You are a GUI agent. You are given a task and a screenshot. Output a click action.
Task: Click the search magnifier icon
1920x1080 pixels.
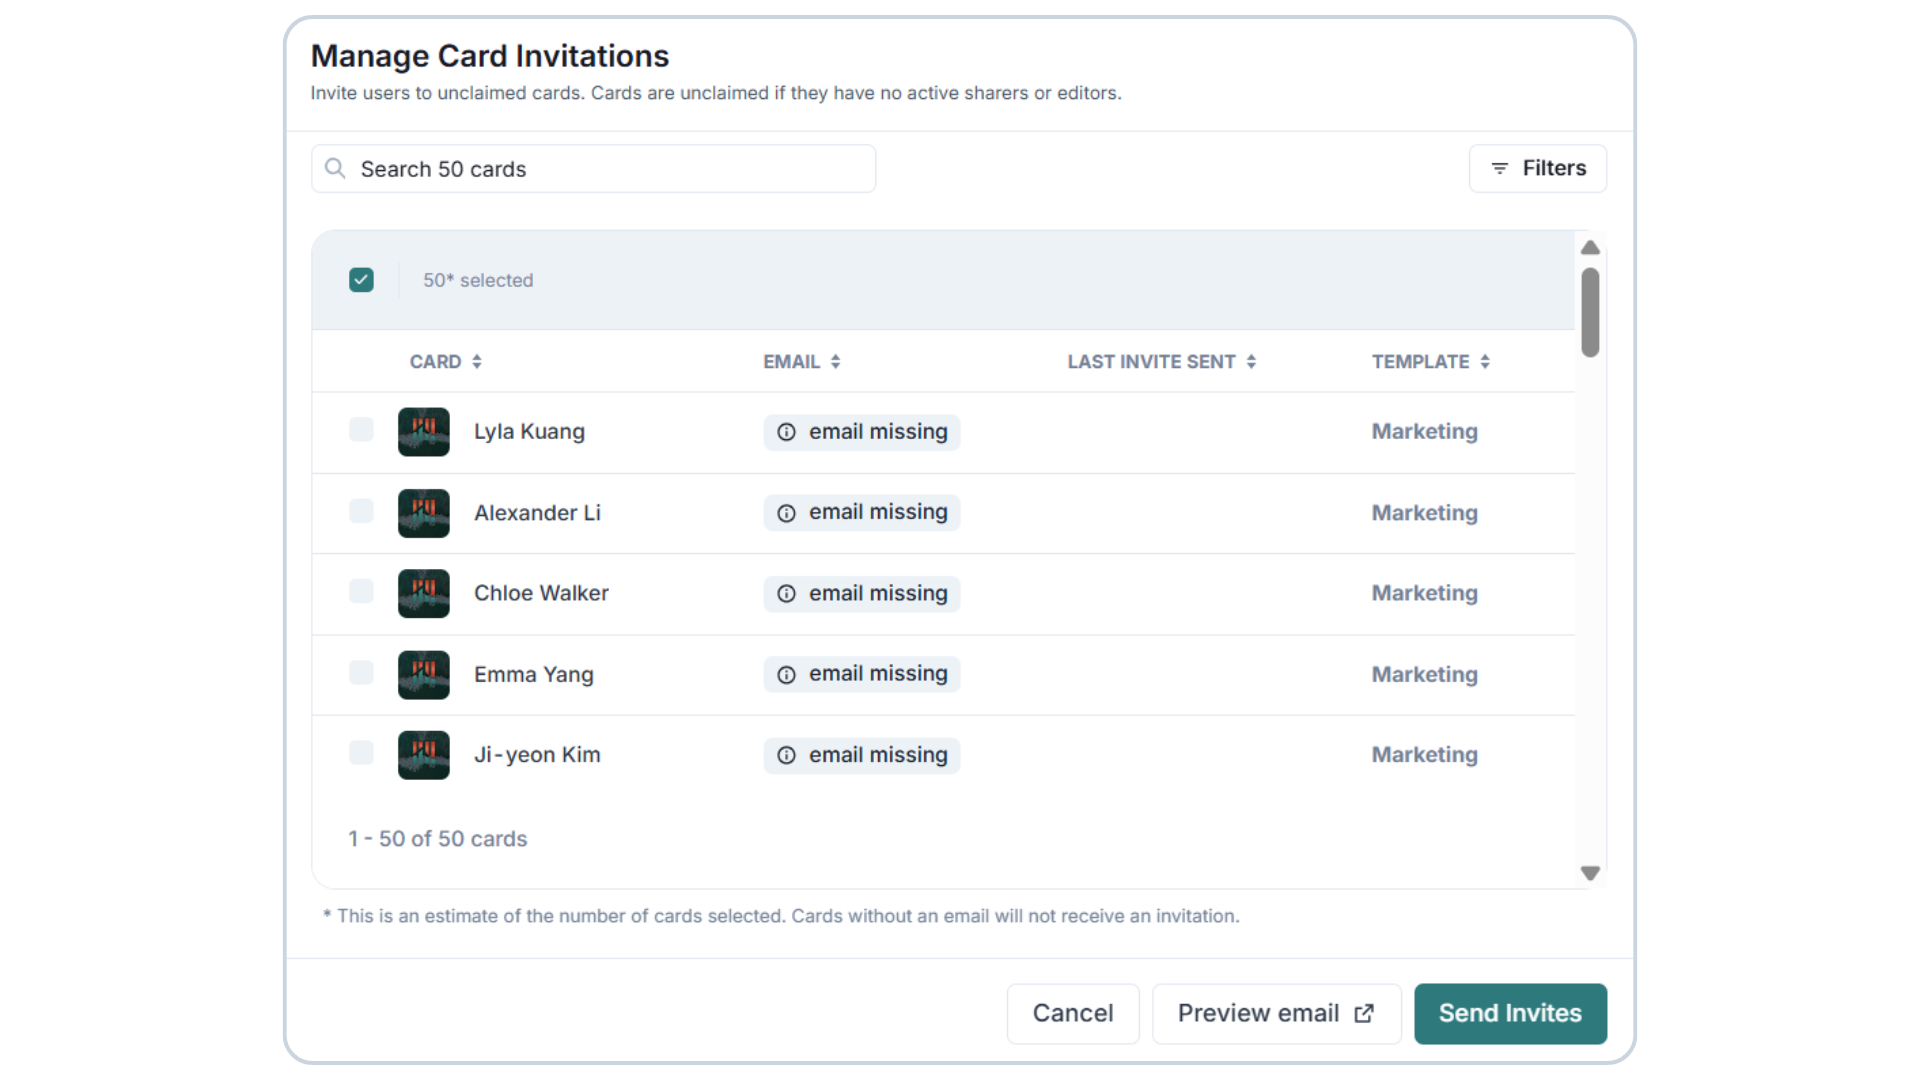[x=335, y=168]
